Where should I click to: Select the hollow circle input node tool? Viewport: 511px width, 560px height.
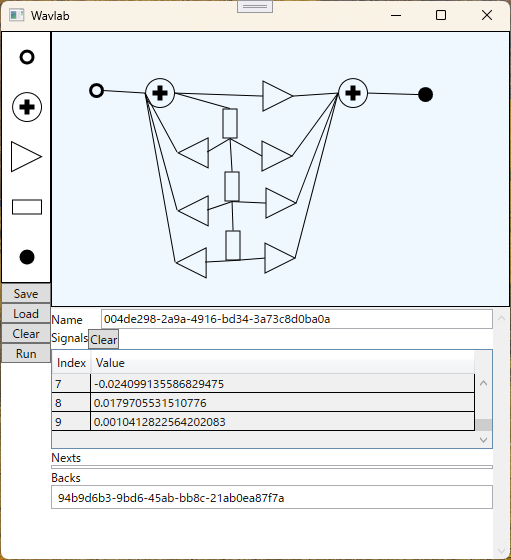coord(27,57)
